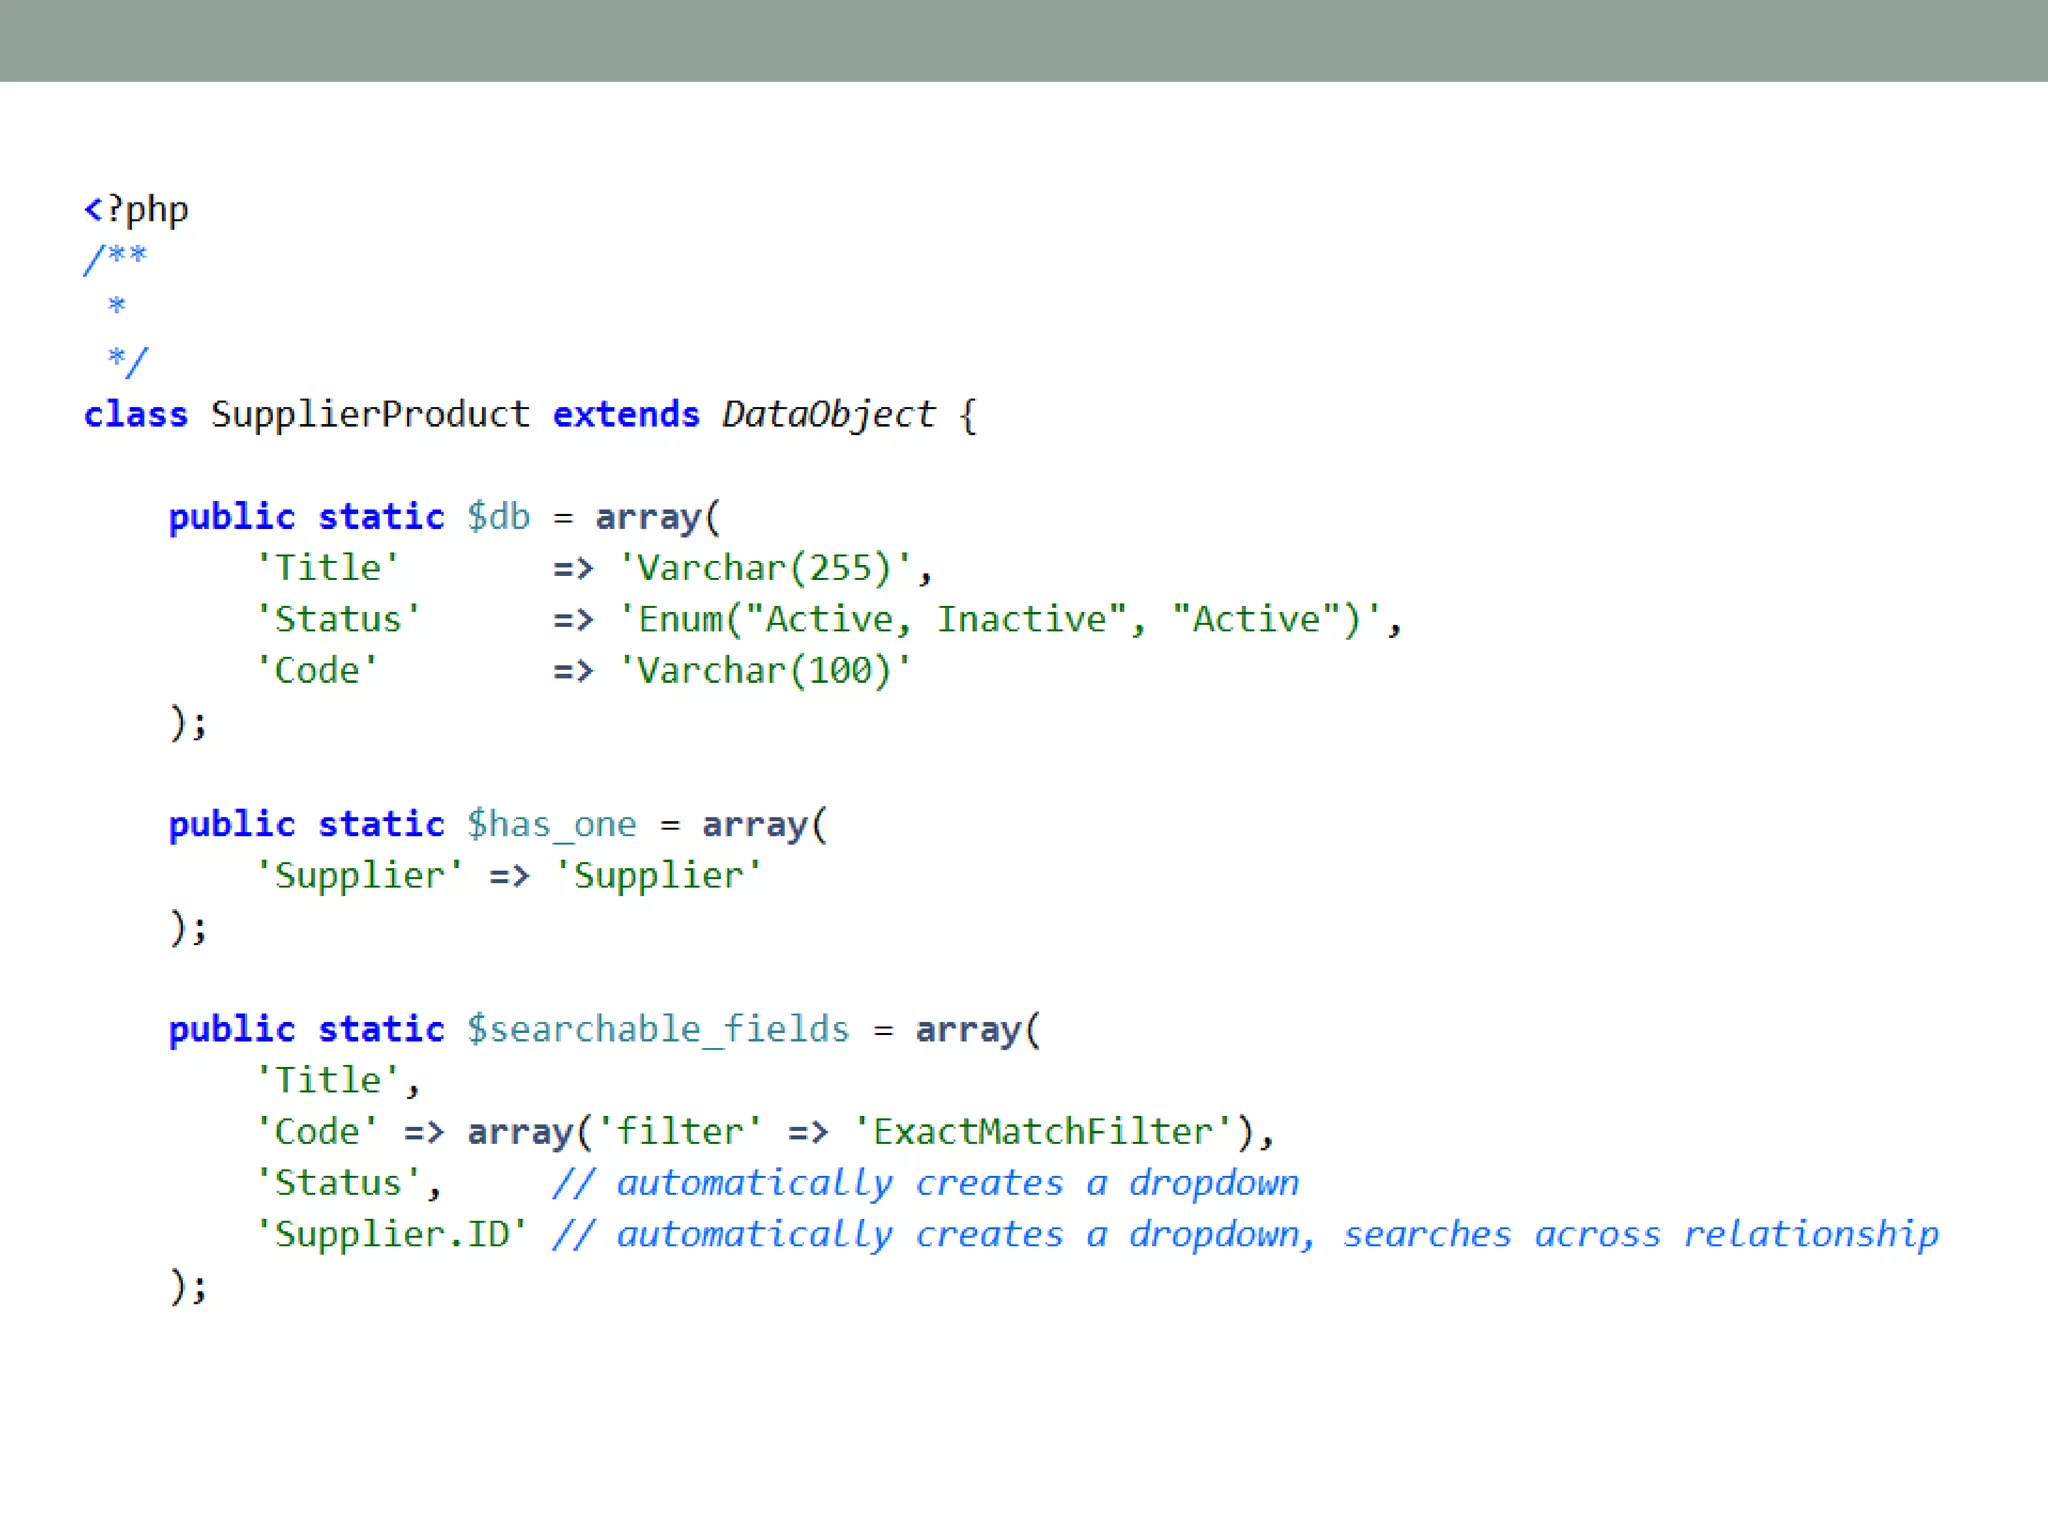Click the 'Status' key in searchable fields
The width and height of the screenshot is (2048, 1536).
[338, 1183]
